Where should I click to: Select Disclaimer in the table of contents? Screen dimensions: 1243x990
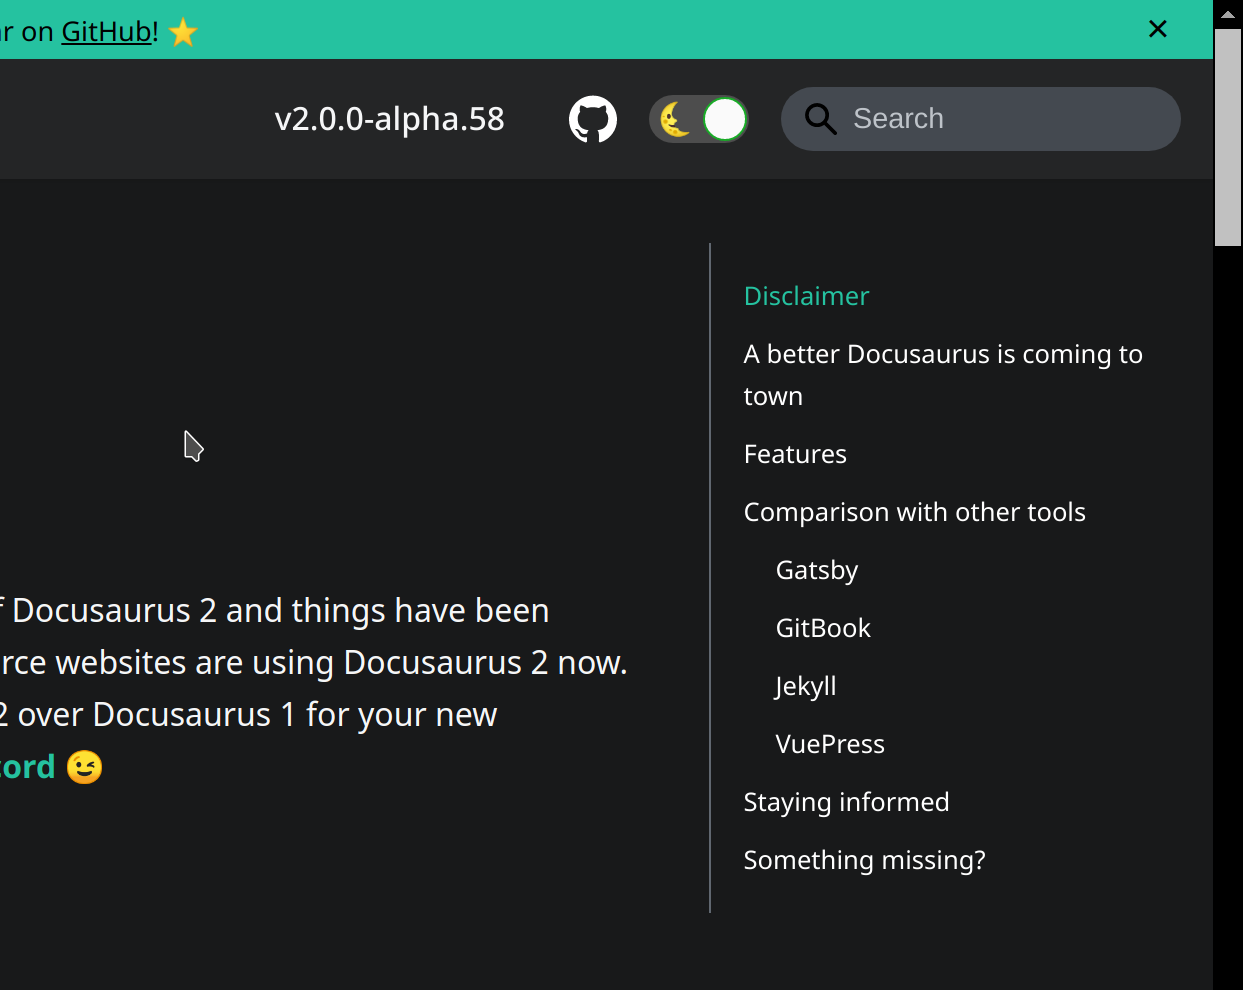pos(806,295)
